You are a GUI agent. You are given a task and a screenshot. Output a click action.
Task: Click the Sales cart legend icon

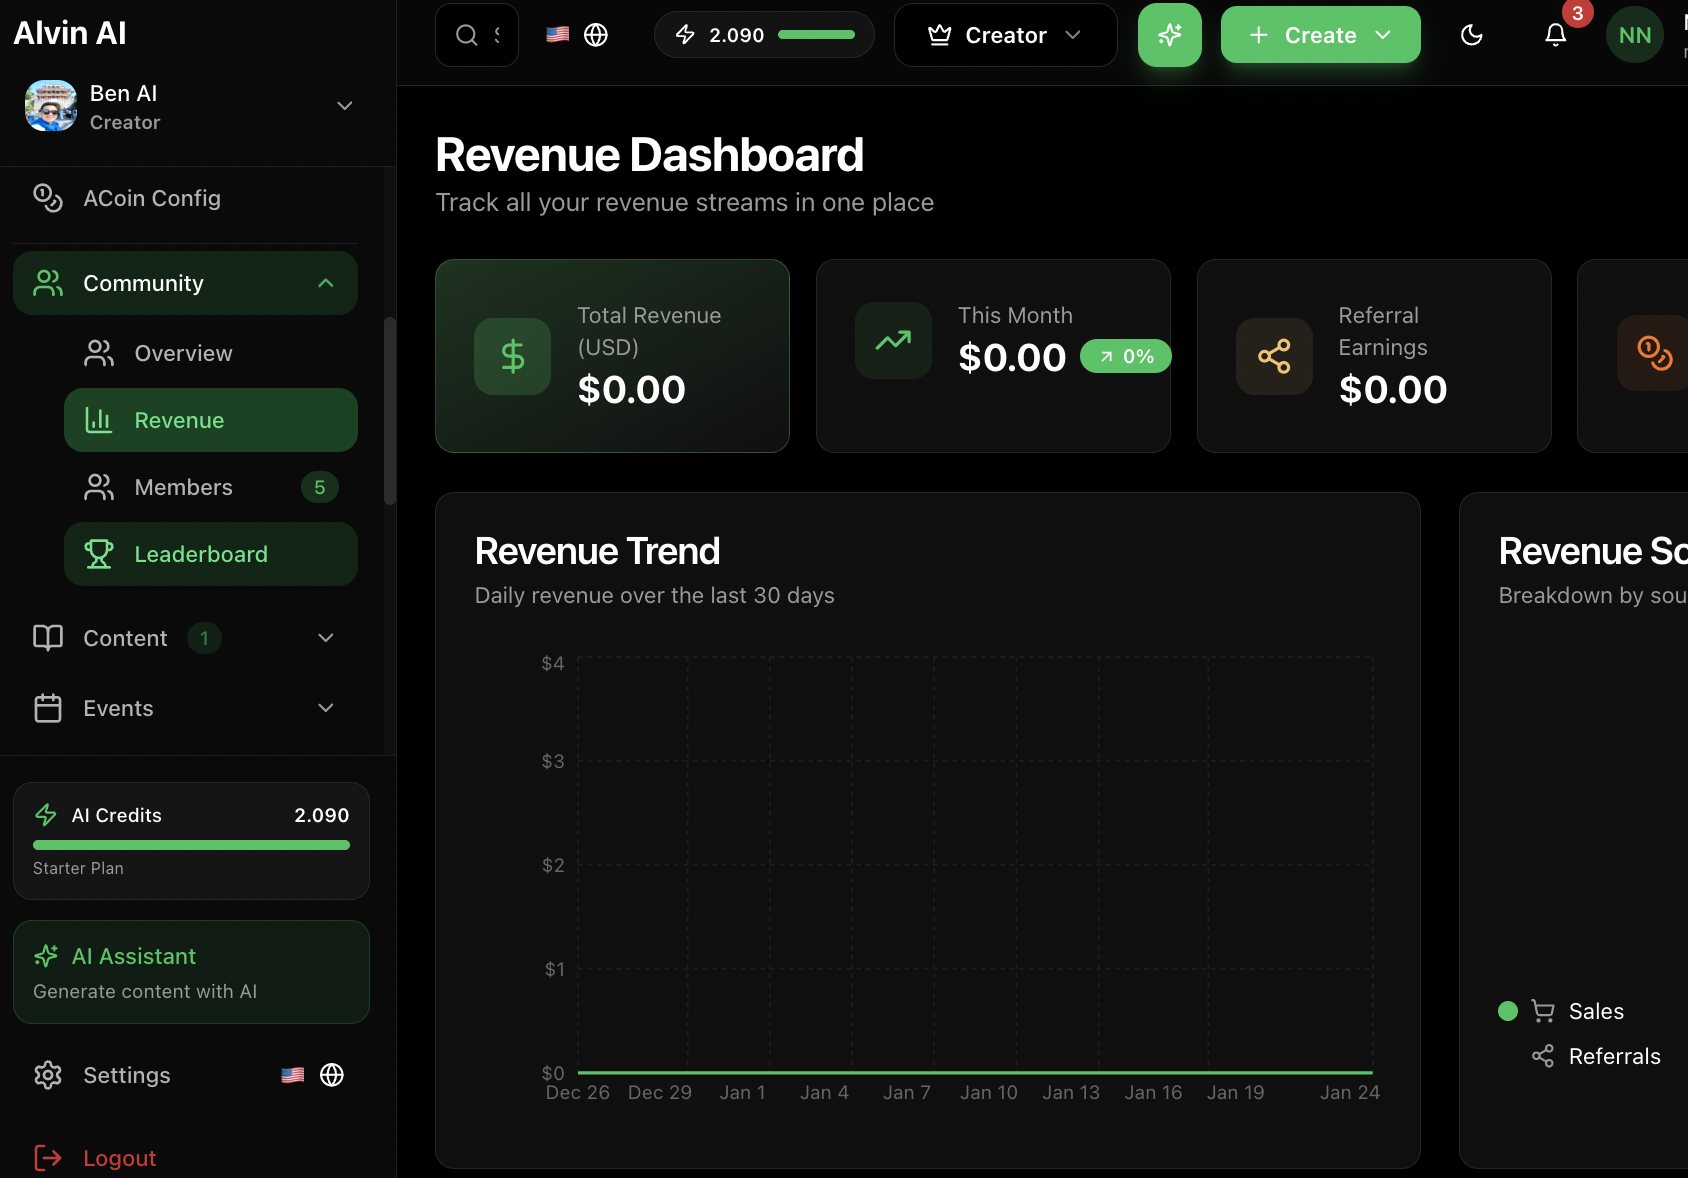coord(1543,1011)
